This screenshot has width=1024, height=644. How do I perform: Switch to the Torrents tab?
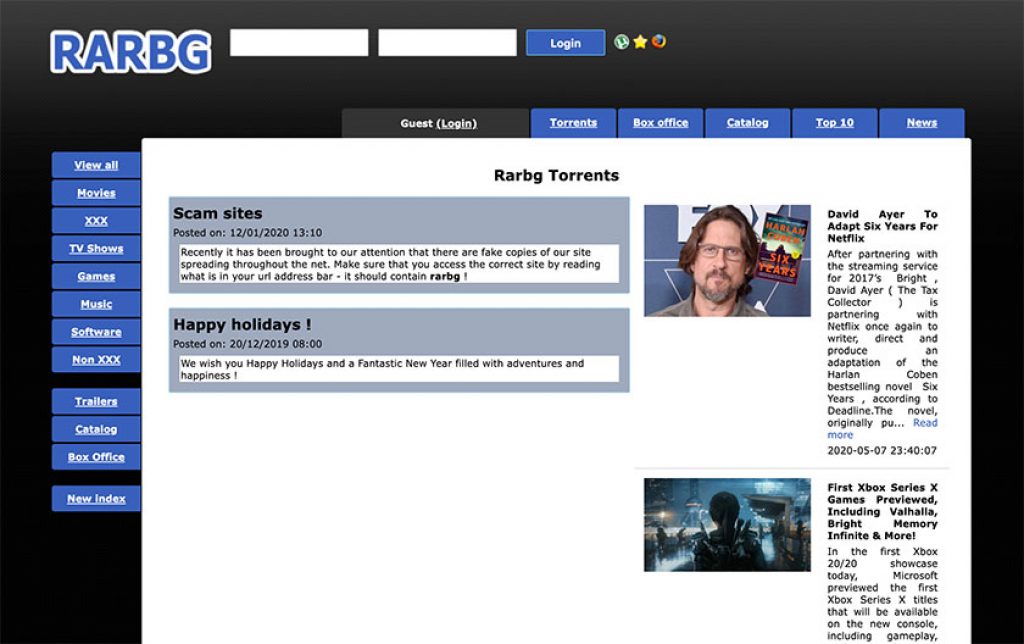[573, 123]
